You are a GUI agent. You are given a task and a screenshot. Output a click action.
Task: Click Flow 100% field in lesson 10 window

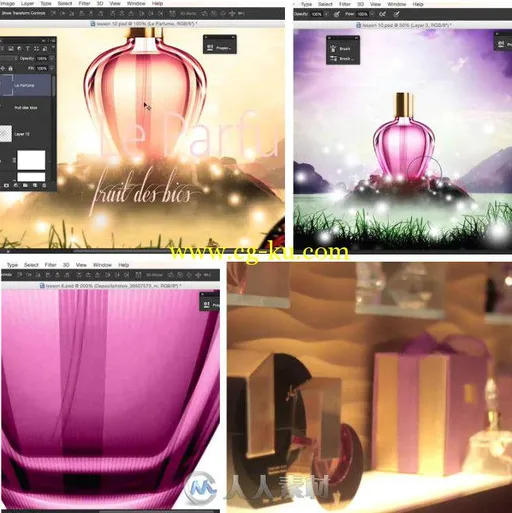tap(362, 14)
